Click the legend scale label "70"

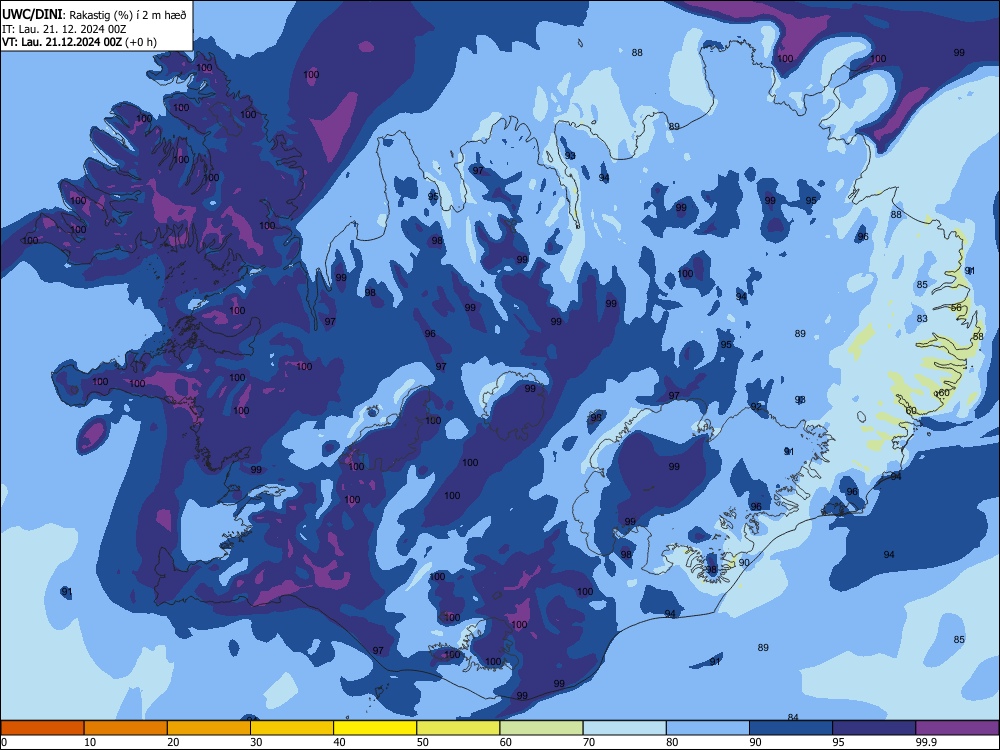589,742
